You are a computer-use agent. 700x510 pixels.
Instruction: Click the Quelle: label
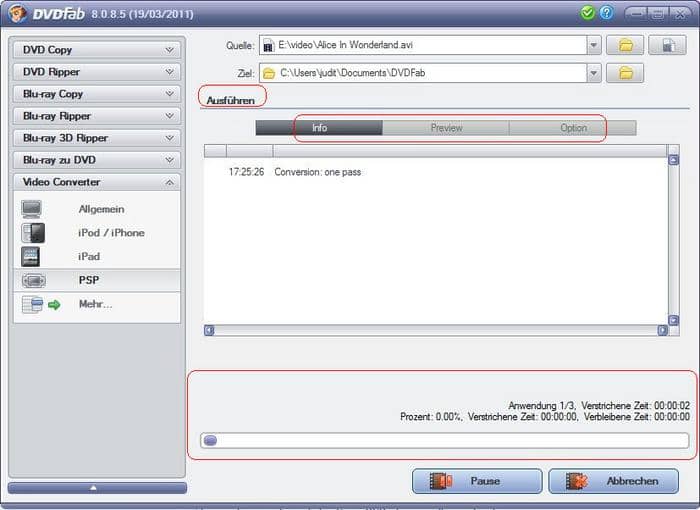click(240, 45)
